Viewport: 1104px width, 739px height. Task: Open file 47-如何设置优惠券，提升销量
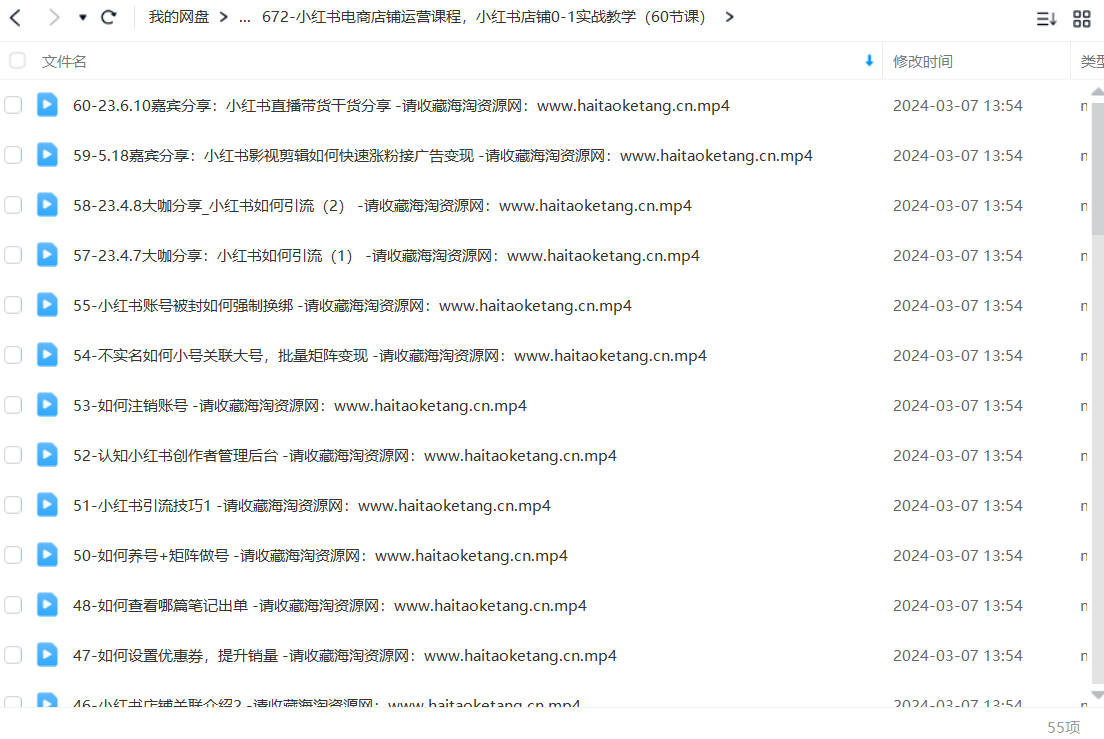click(x=345, y=655)
